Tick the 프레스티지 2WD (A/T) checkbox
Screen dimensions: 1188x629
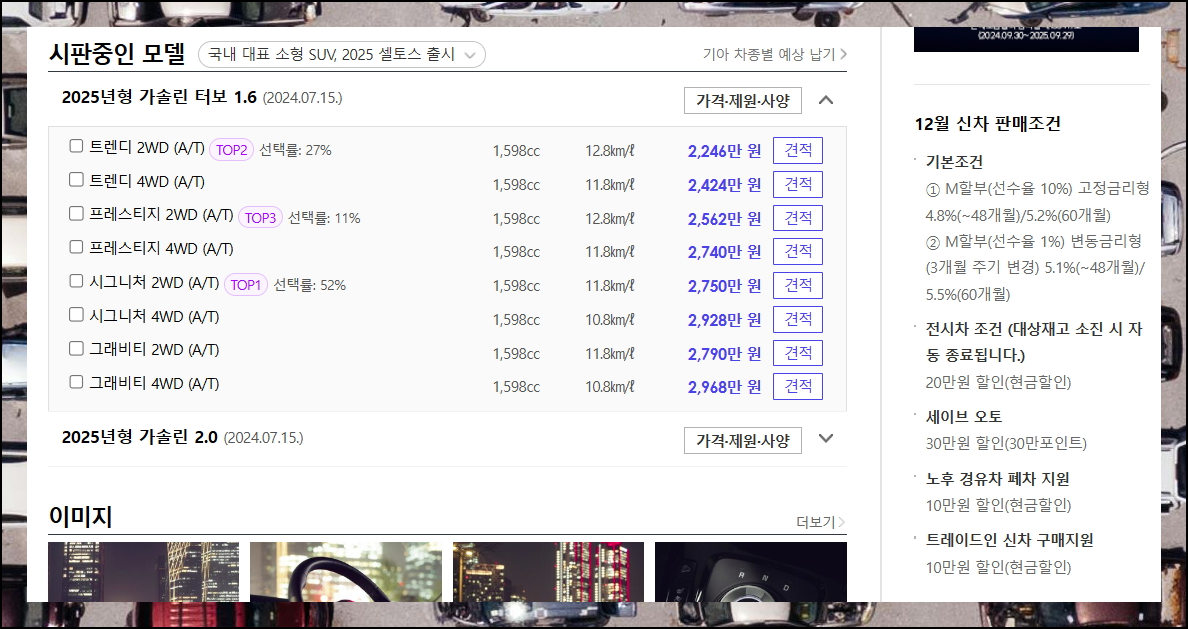[x=76, y=214]
